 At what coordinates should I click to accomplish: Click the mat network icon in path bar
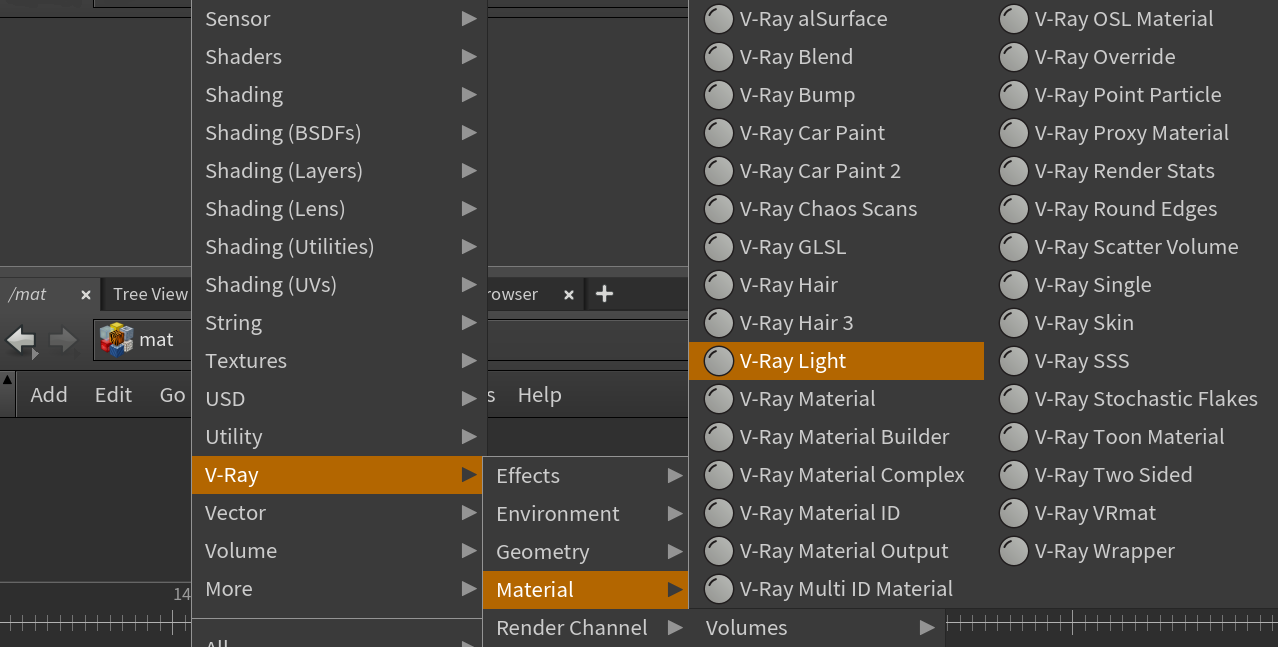(x=116, y=340)
